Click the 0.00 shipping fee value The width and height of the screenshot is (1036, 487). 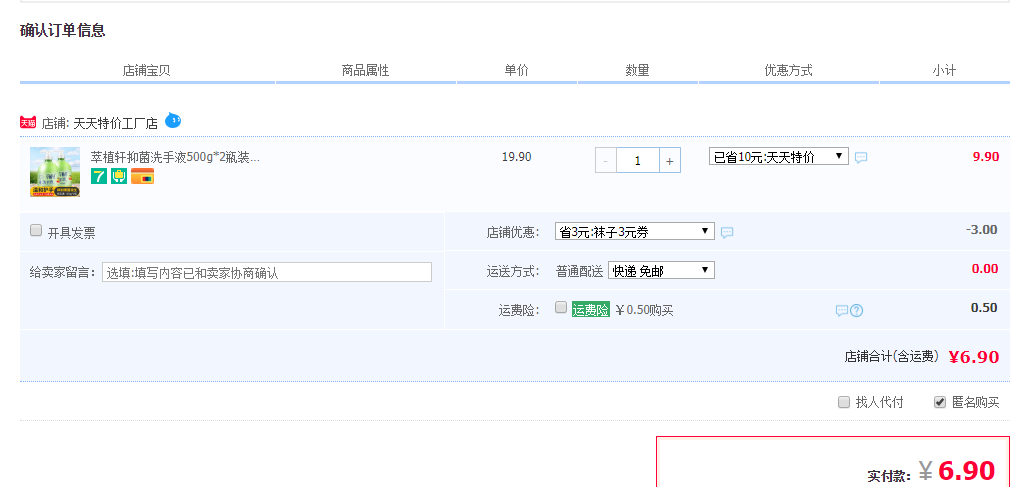984,269
